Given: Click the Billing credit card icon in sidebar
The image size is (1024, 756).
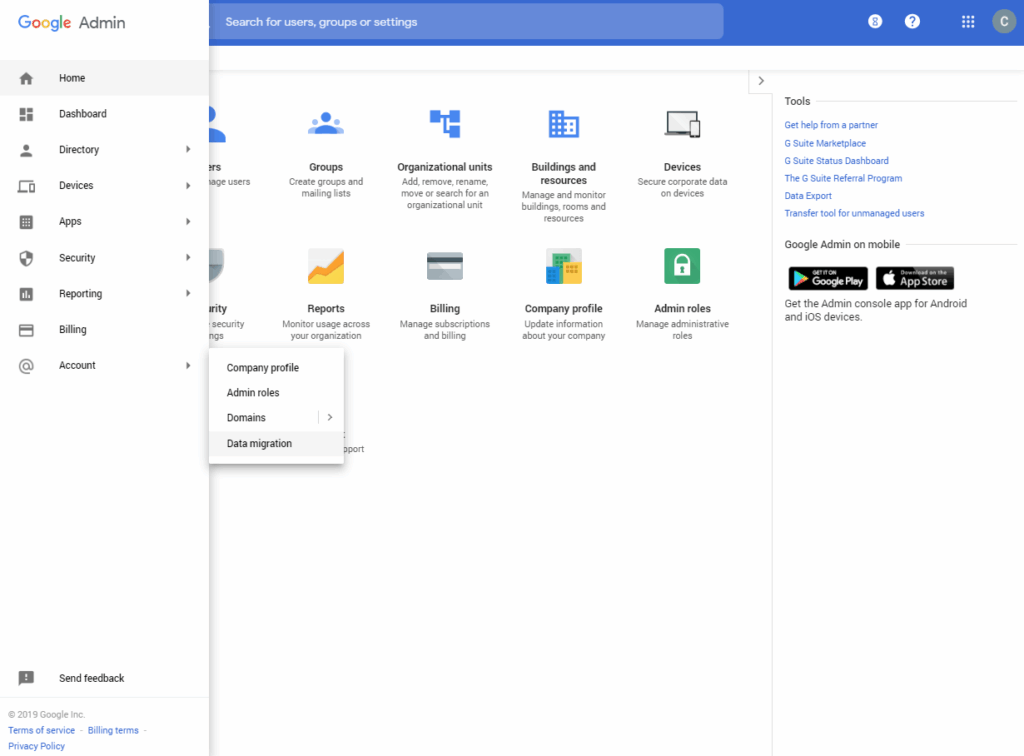Looking at the screenshot, I should pos(26,330).
